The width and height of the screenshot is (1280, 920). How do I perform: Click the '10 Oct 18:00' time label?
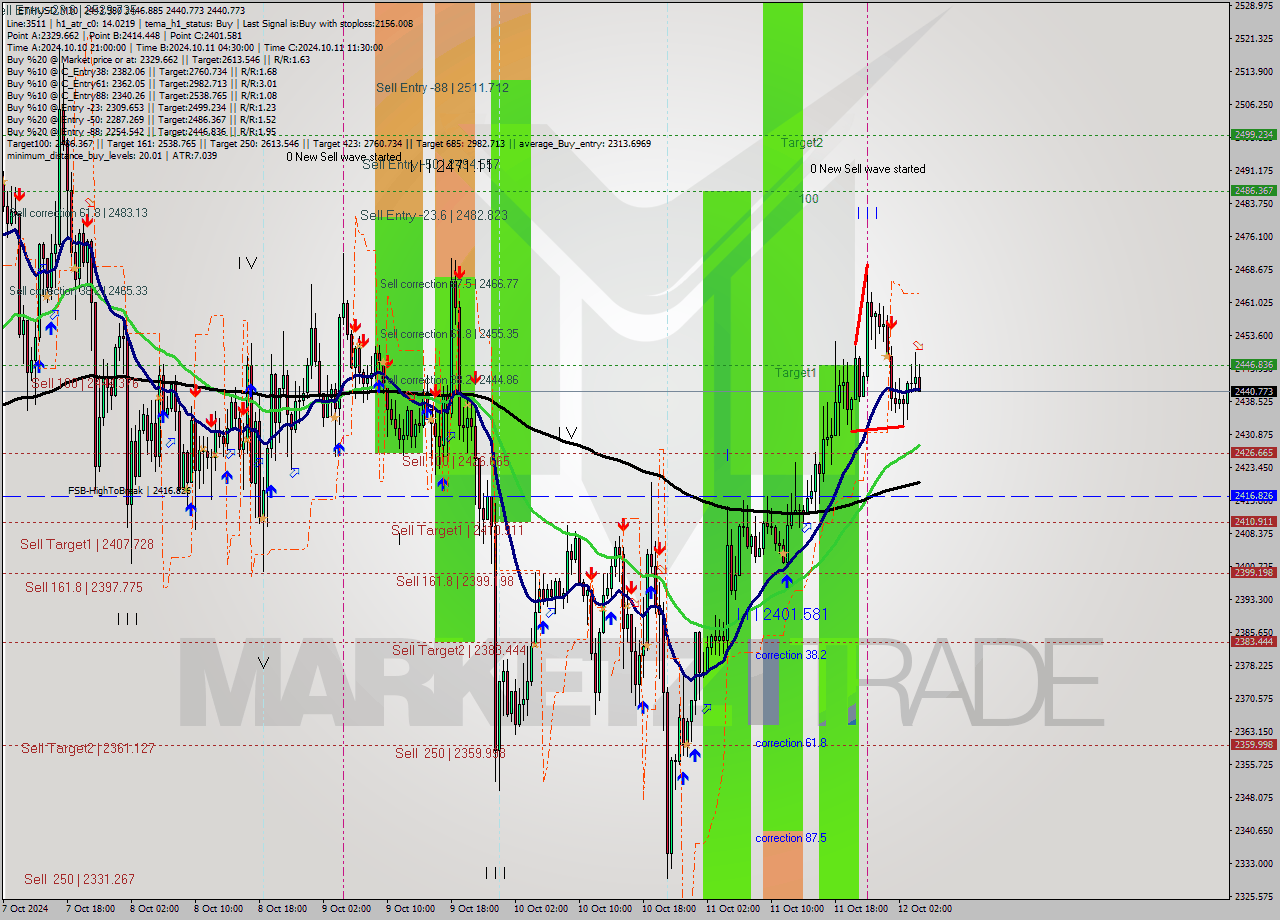668,909
